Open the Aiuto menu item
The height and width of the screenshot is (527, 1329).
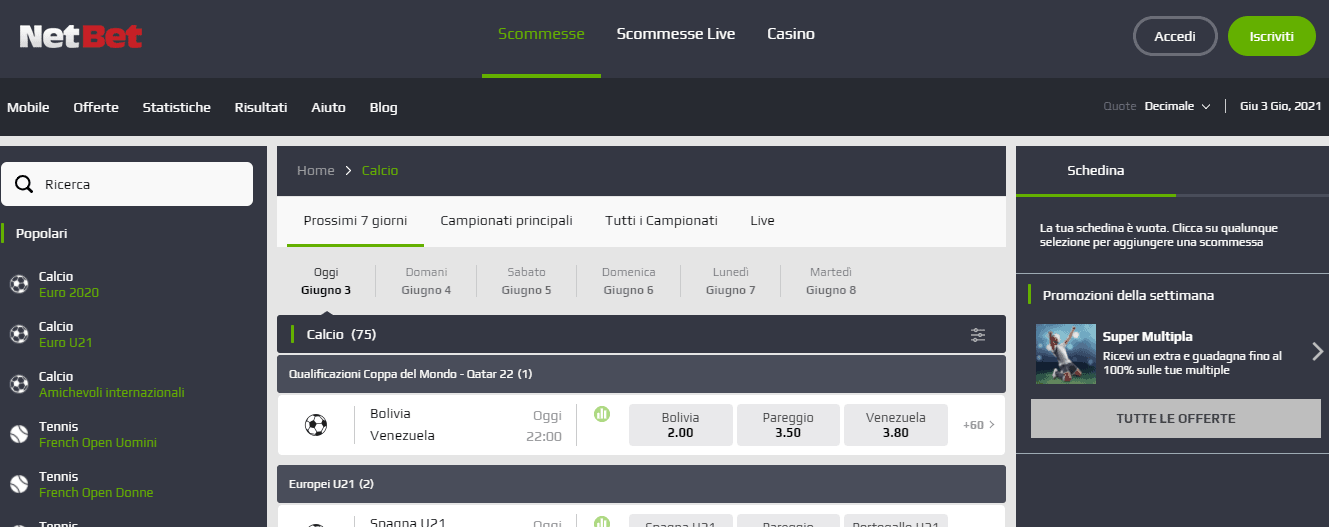point(328,107)
